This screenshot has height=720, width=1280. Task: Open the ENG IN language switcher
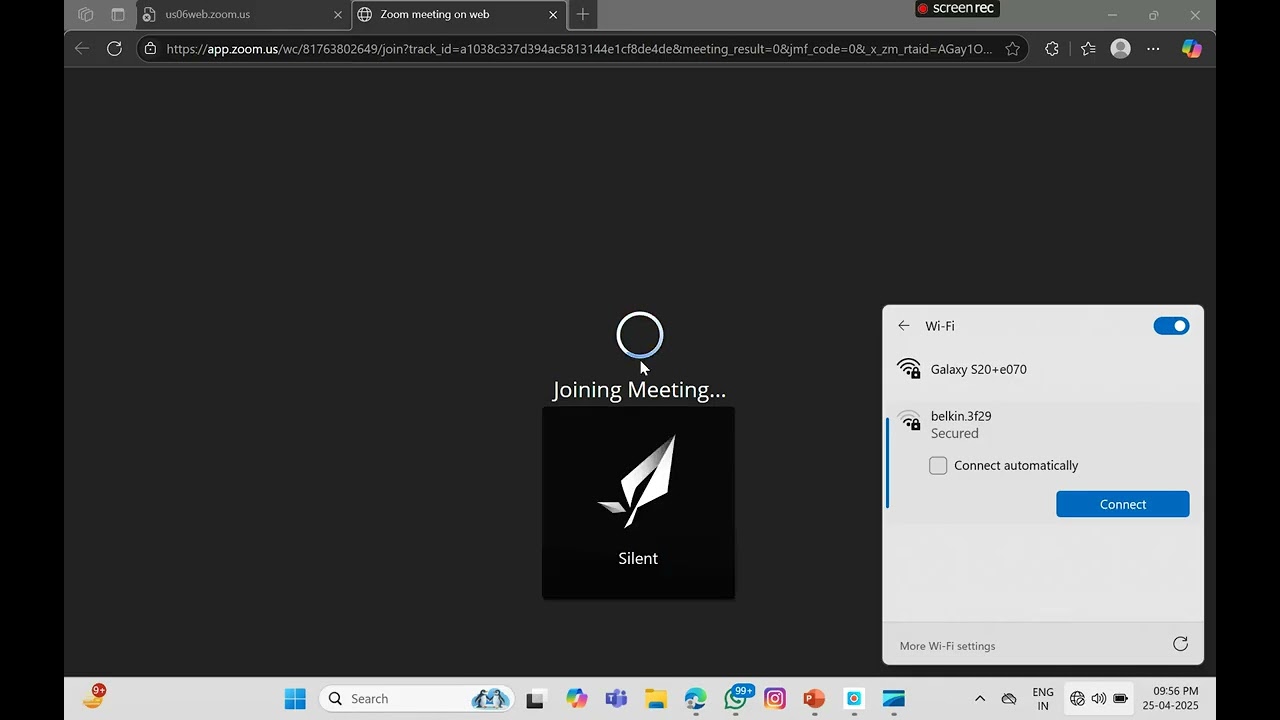coord(1043,699)
